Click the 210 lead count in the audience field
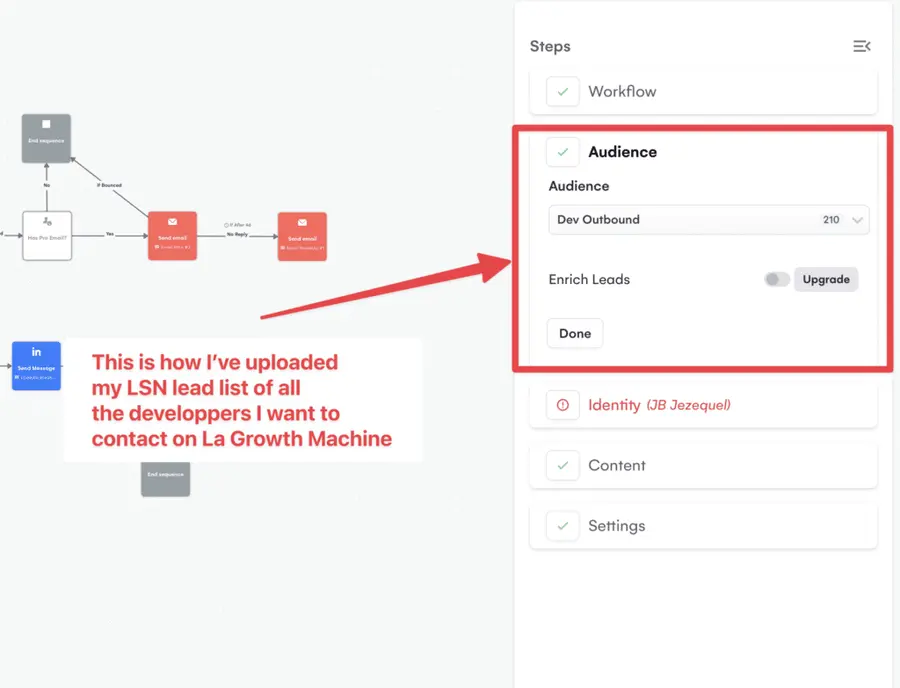The height and width of the screenshot is (688, 900). (831, 220)
